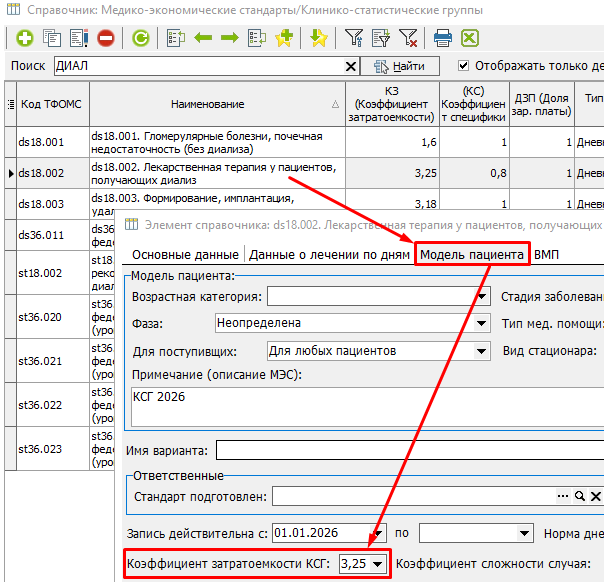The image size is (604, 582).
Task: Go back with the green left arrow
Action: (x=203, y=38)
